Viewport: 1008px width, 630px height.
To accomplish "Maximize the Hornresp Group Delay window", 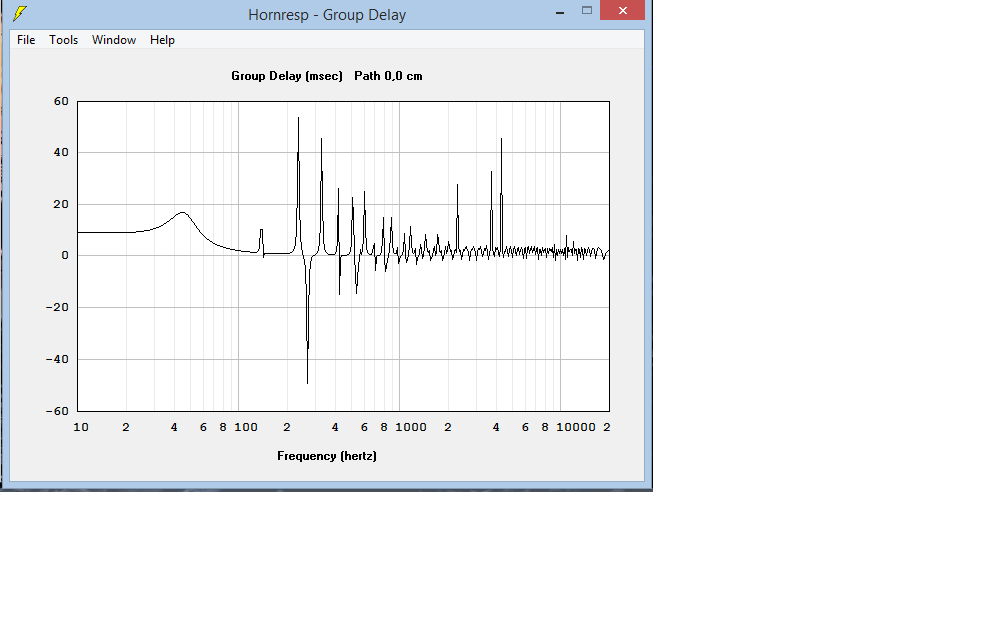I will [586, 10].
